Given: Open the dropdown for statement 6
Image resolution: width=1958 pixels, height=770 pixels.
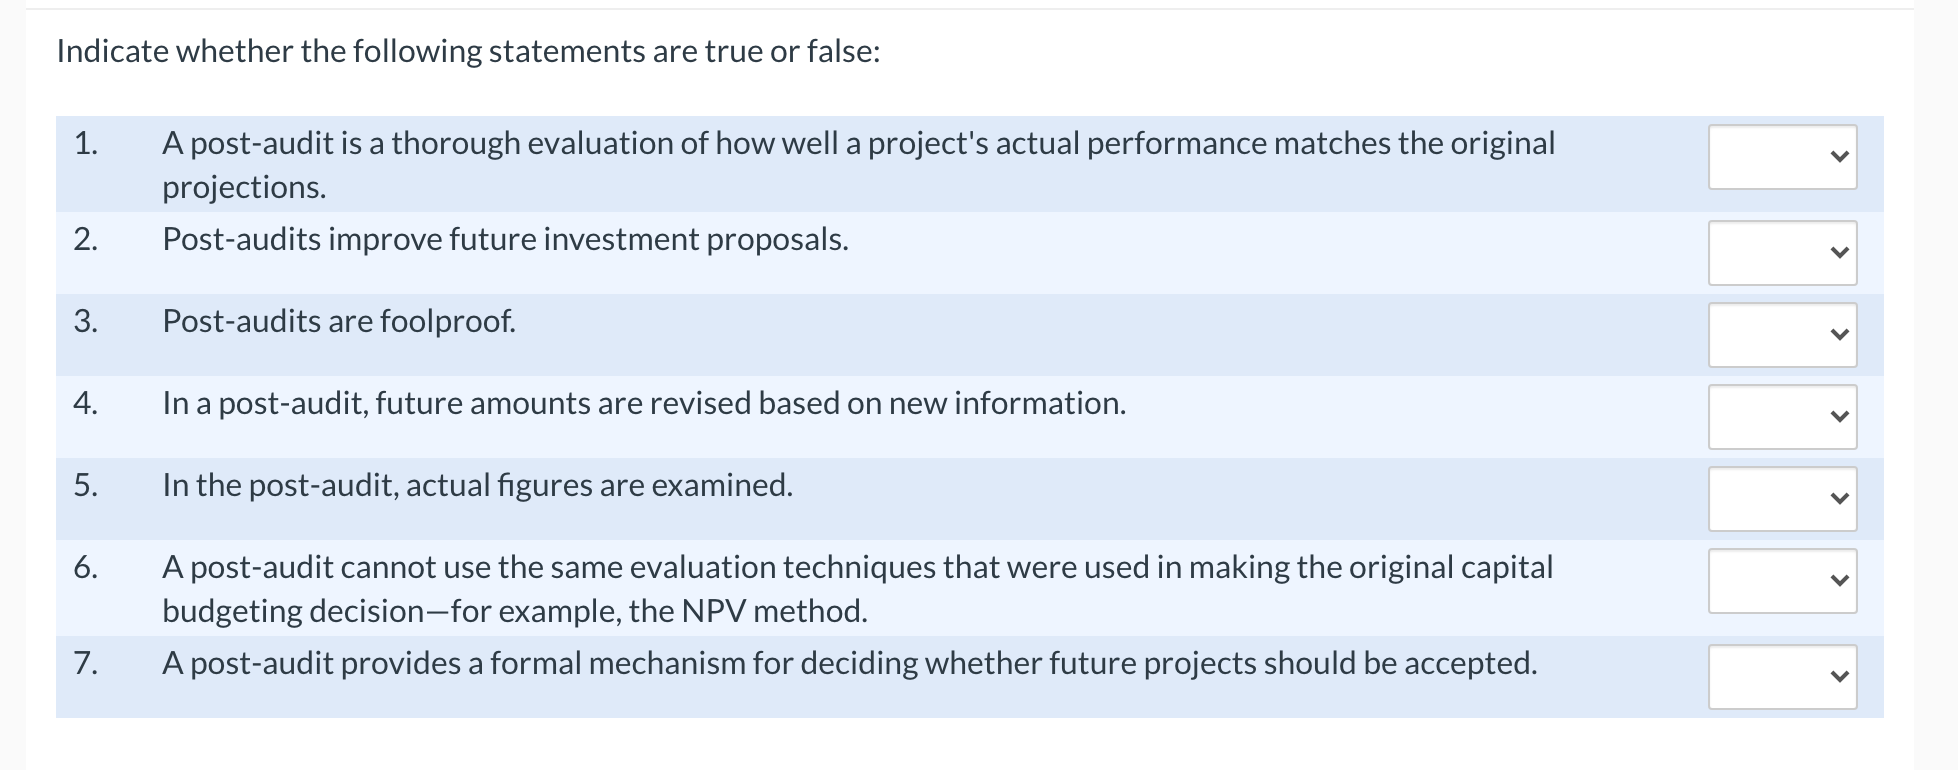Looking at the screenshot, I should [x=1781, y=580].
